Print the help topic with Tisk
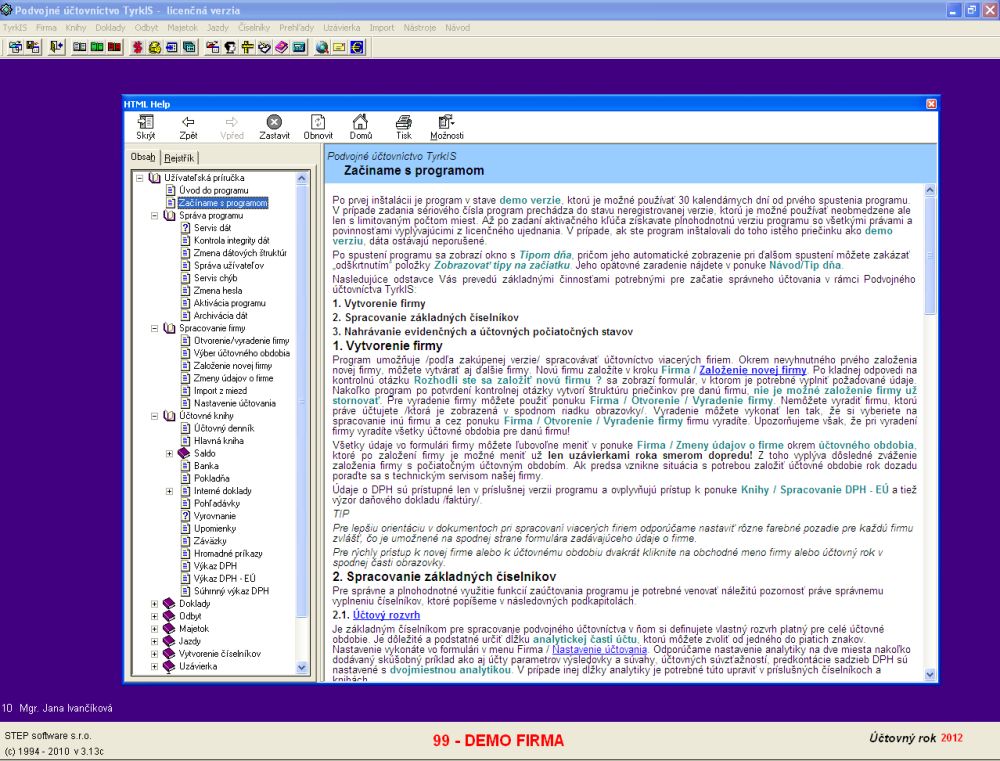This screenshot has width=1000, height=761. click(x=404, y=127)
